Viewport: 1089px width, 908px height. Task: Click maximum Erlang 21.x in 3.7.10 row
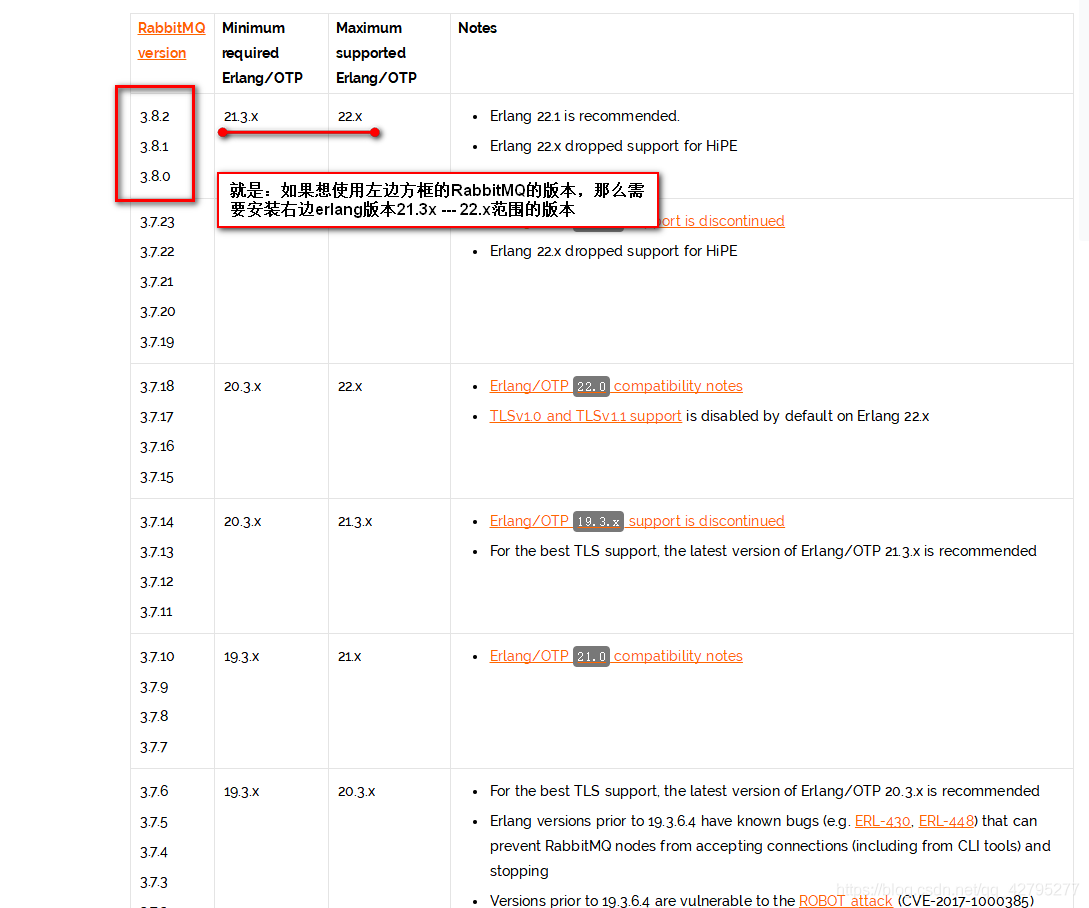tap(349, 657)
